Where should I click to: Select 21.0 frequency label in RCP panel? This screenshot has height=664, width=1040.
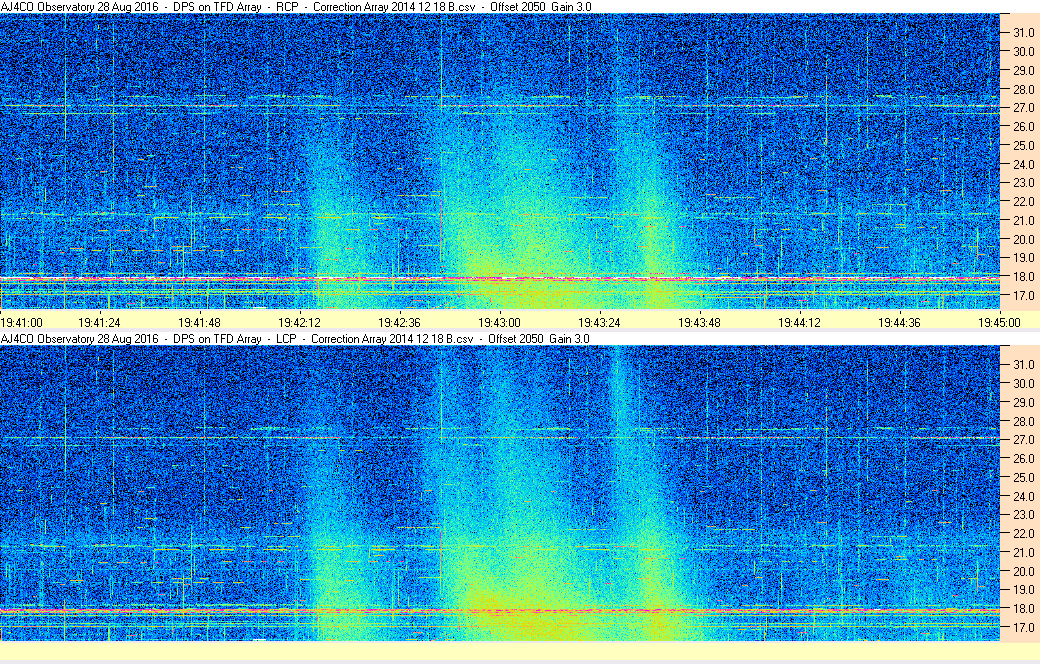tap(1023, 221)
